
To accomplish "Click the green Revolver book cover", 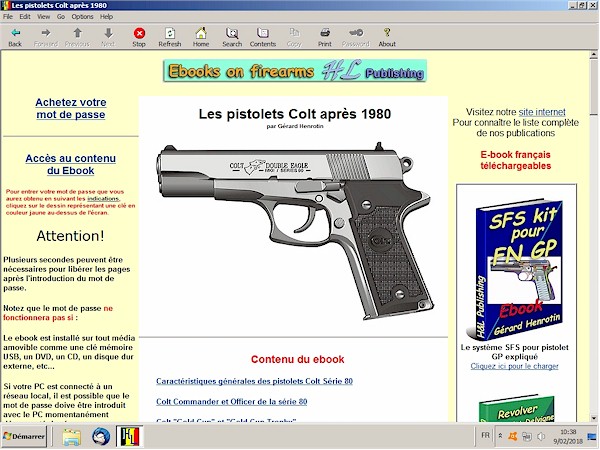I will pos(517,408).
